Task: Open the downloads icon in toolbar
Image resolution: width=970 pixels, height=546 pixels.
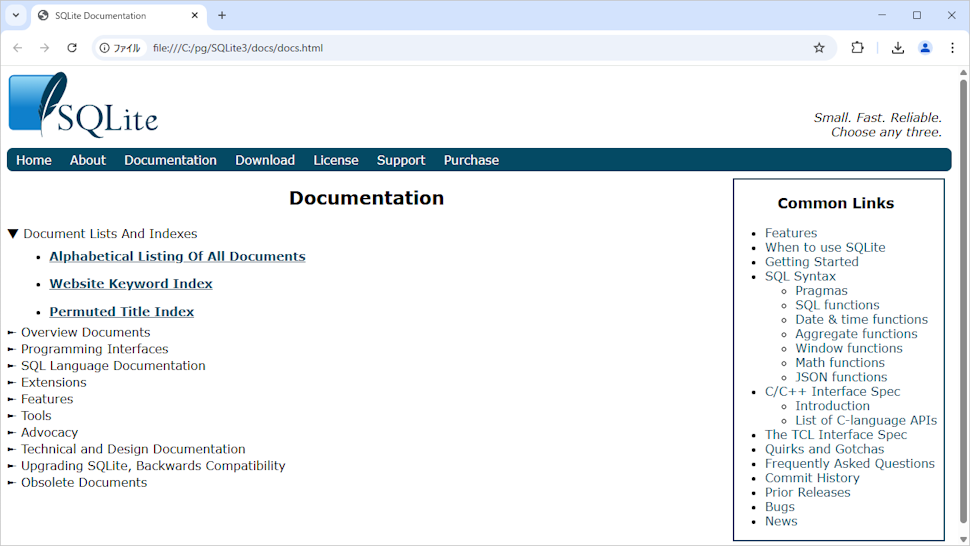Action: tap(898, 48)
